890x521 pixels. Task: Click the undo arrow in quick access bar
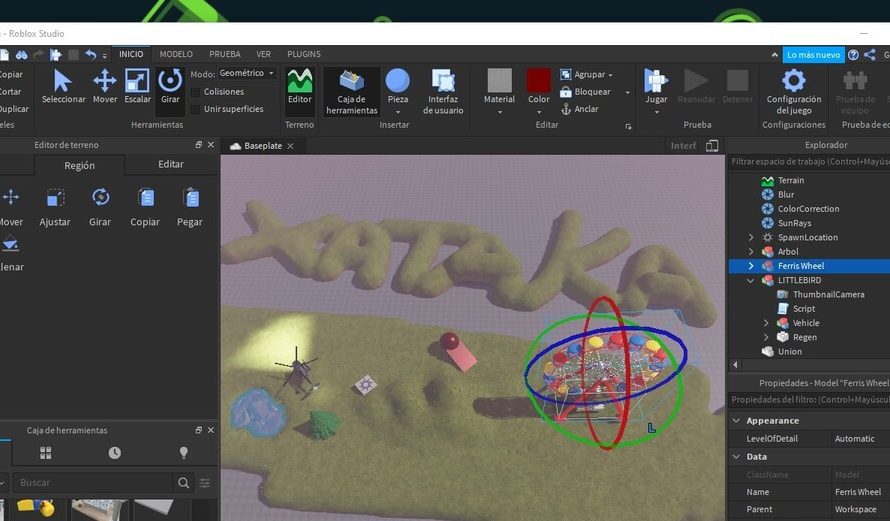click(91, 54)
